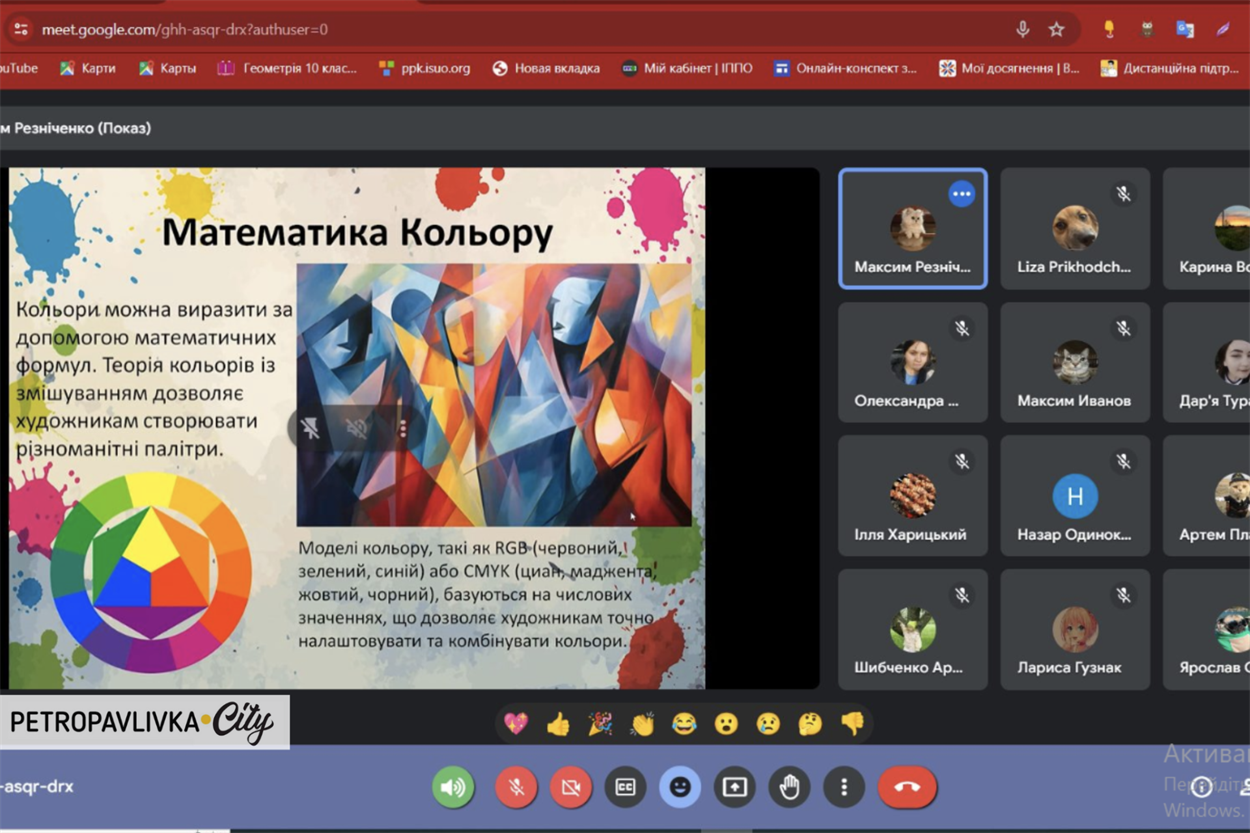Click the red hang up call button

click(907, 787)
